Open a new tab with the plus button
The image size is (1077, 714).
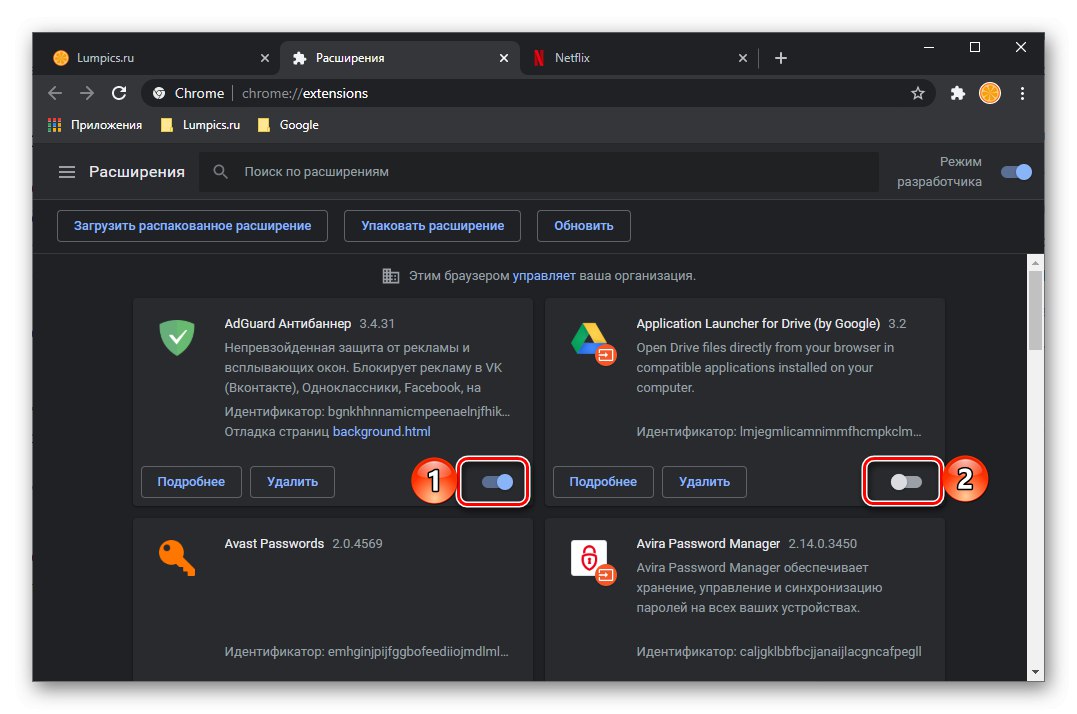click(x=780, y=58)
